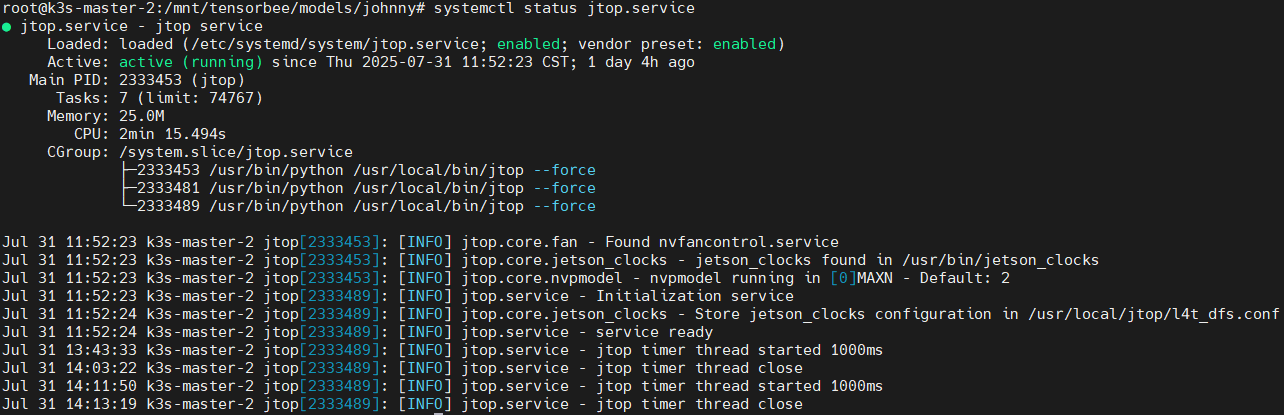Image resolution: width=1284 pixels, height=415 pixels.
Task: Click the green active status dot
Action: tap(7, 27)
